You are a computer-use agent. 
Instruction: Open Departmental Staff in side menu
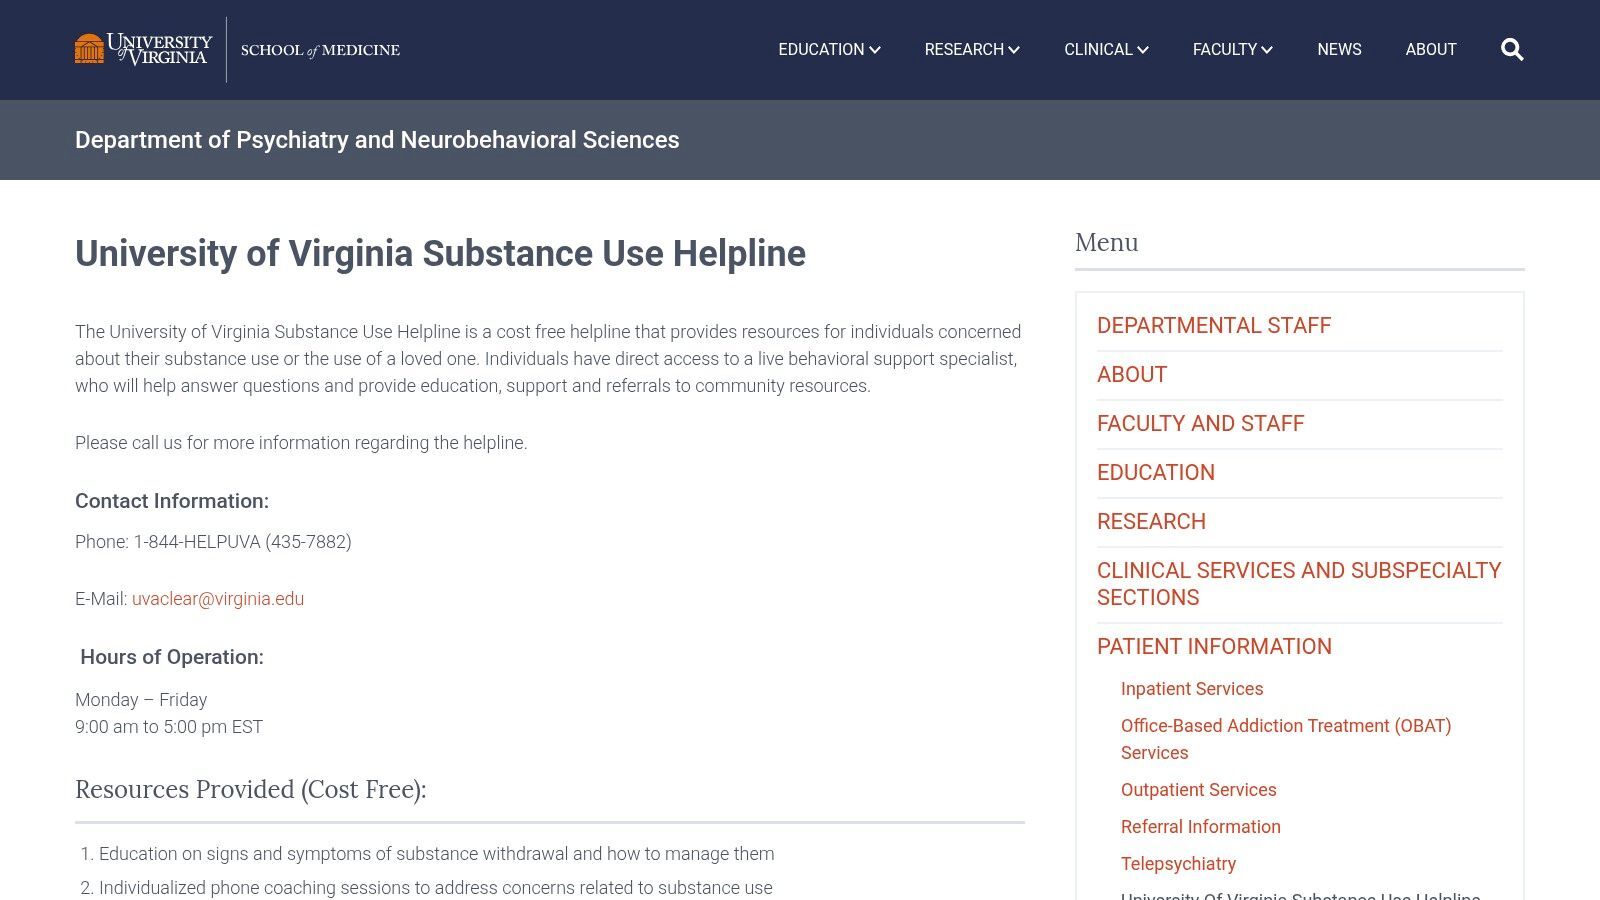(x=1214, y=326)
